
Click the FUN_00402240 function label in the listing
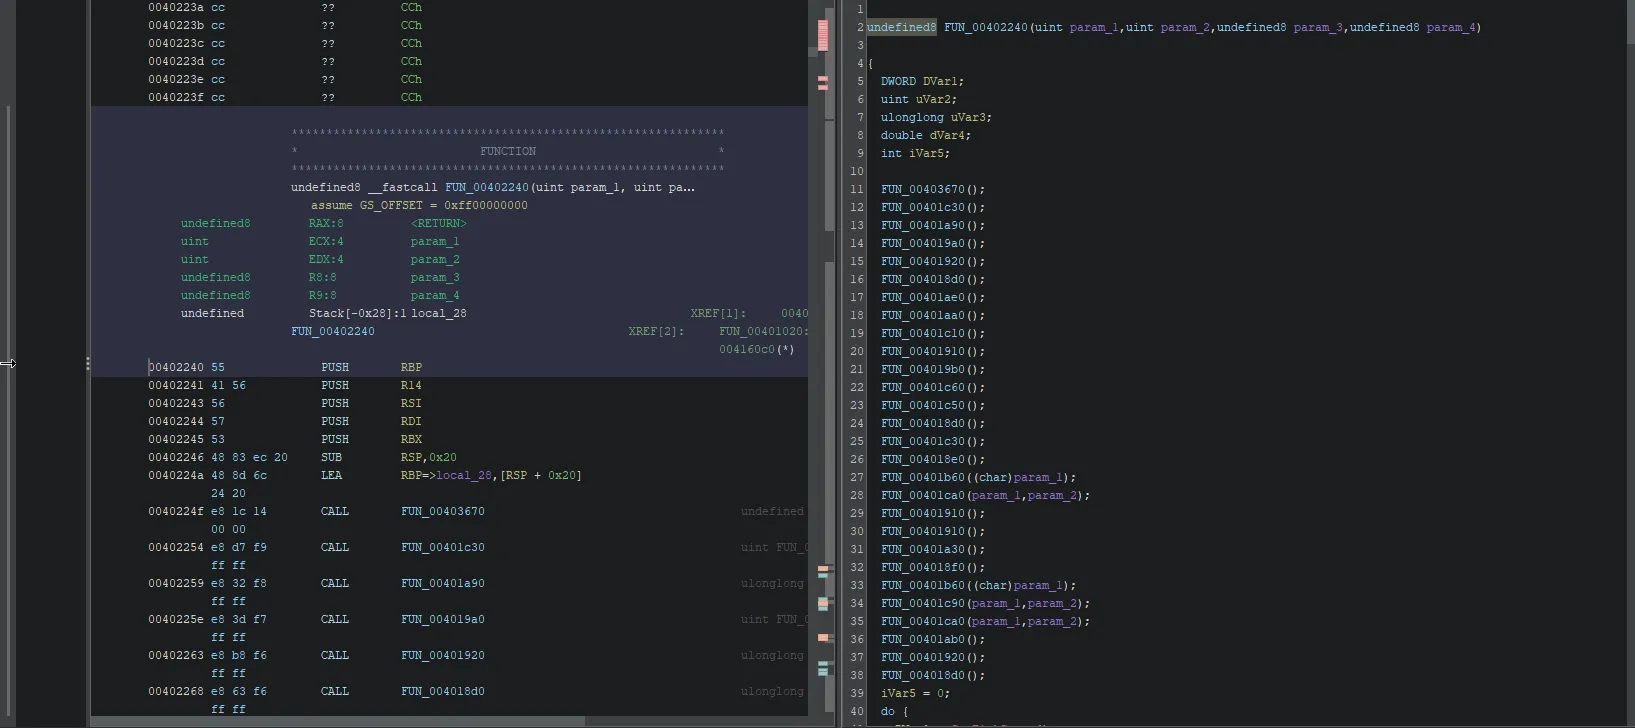coord(332,331)
